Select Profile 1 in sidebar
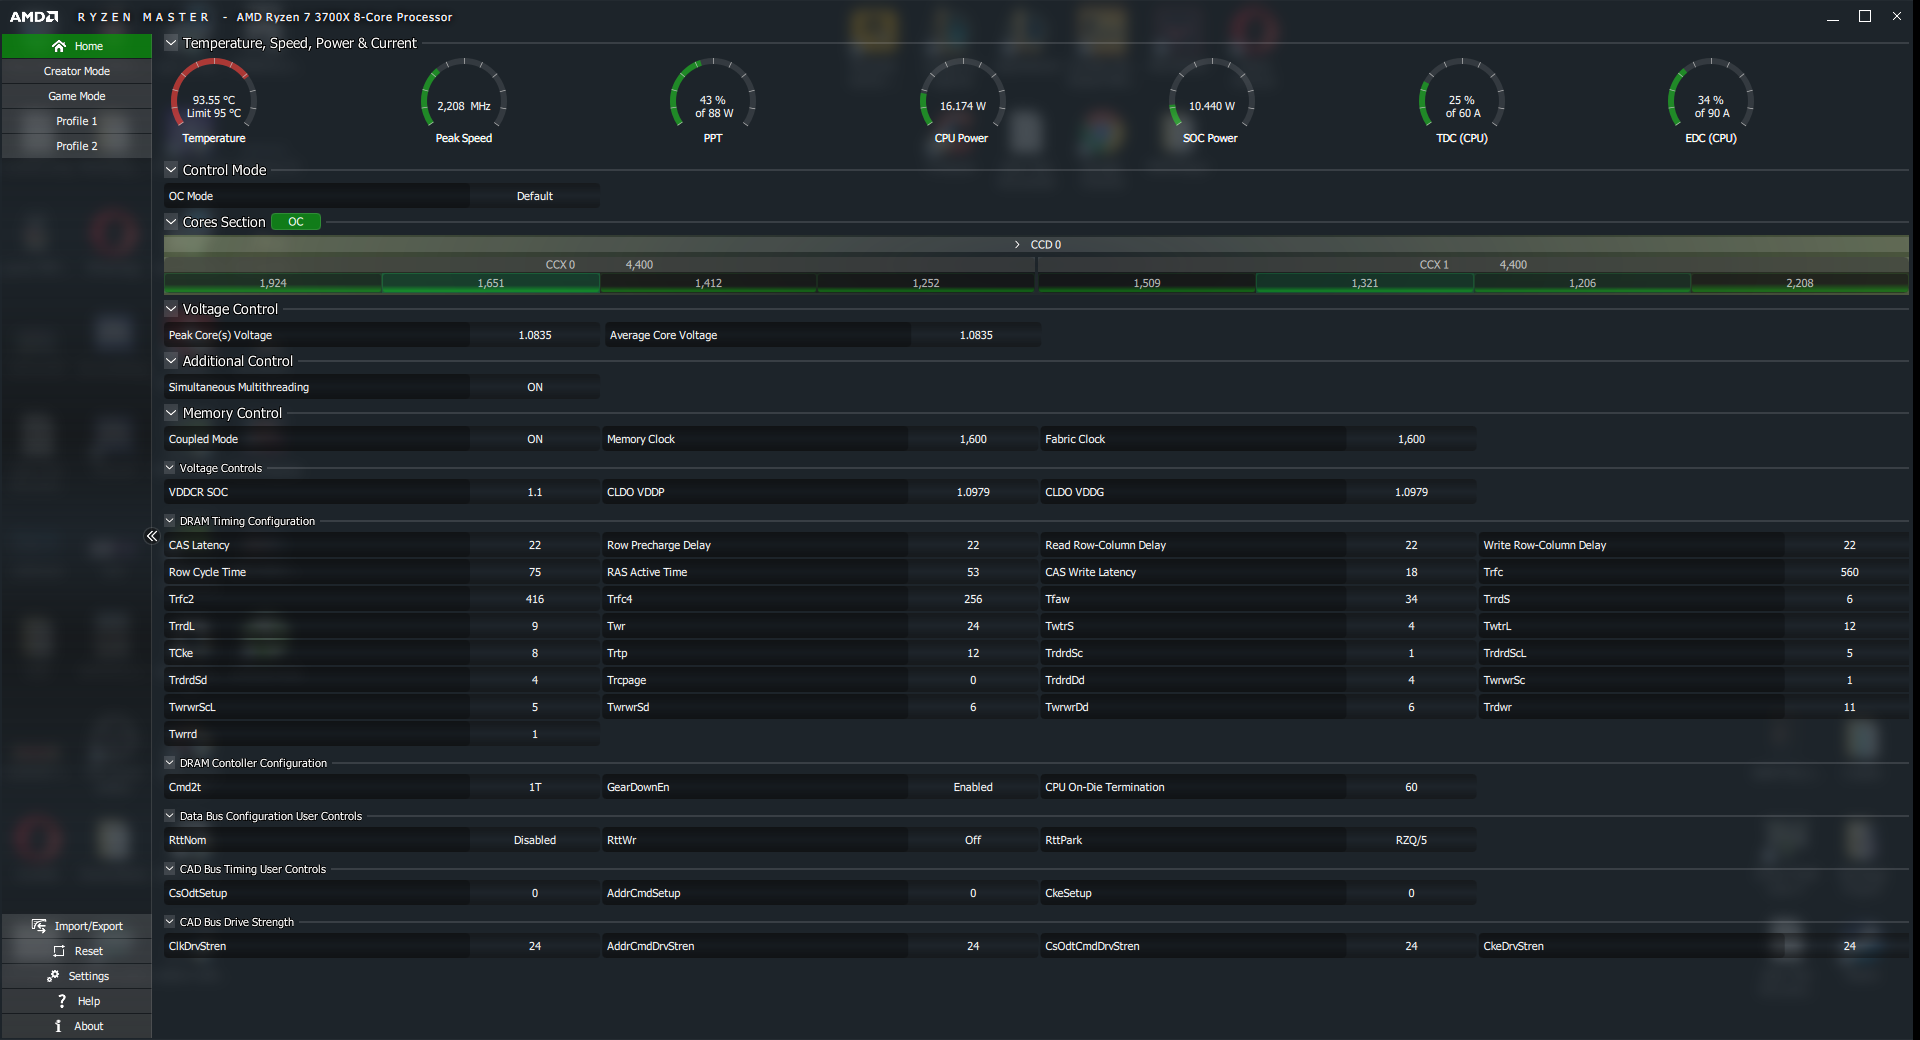Viewport: 1920px width, 1040px height. click(77, 121)
